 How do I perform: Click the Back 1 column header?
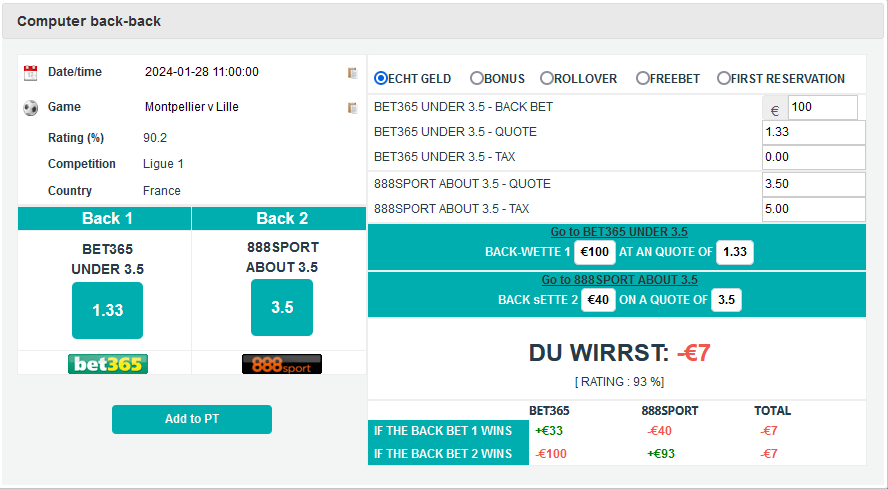105,219
